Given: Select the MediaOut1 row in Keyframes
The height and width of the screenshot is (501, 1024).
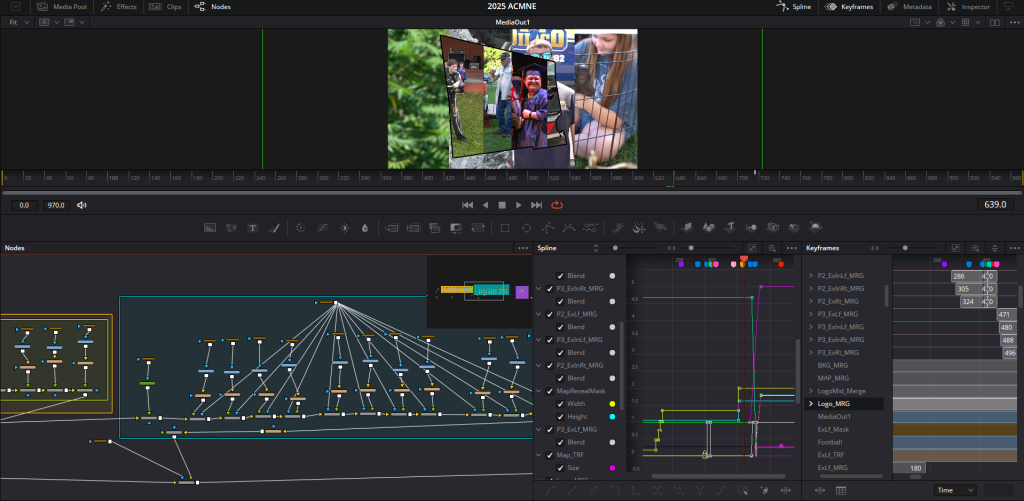Looking at the screenshot, I should tap(834, 417).
